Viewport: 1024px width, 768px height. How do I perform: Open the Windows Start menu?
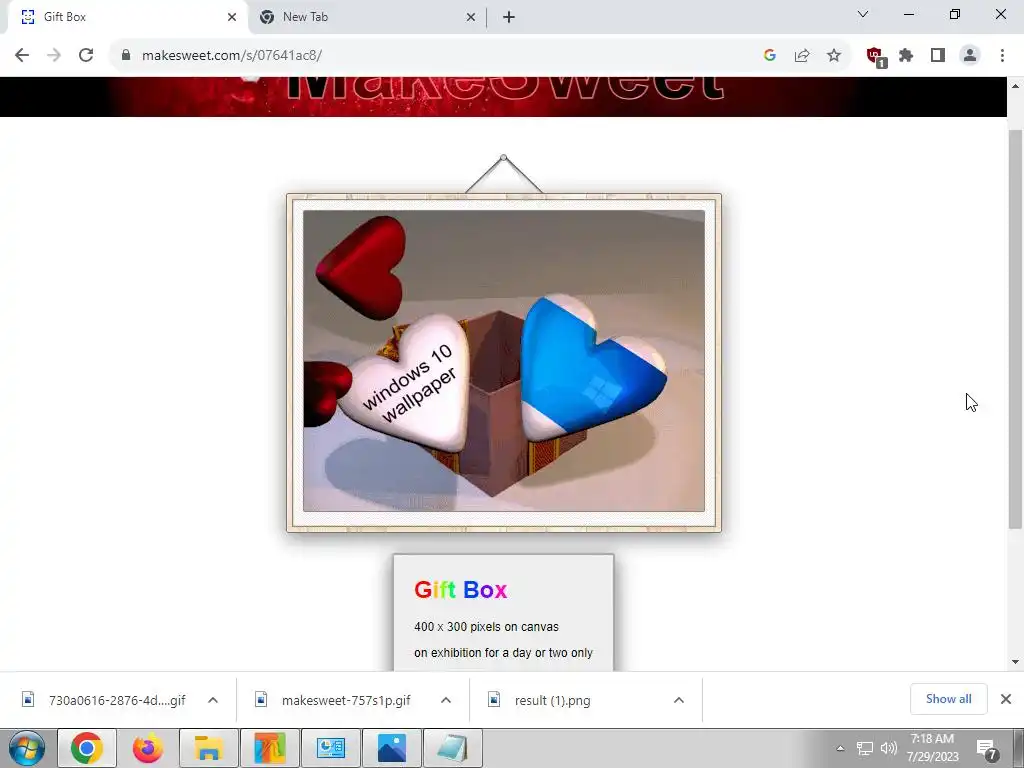pyautogui.click(x=27, y=748)
